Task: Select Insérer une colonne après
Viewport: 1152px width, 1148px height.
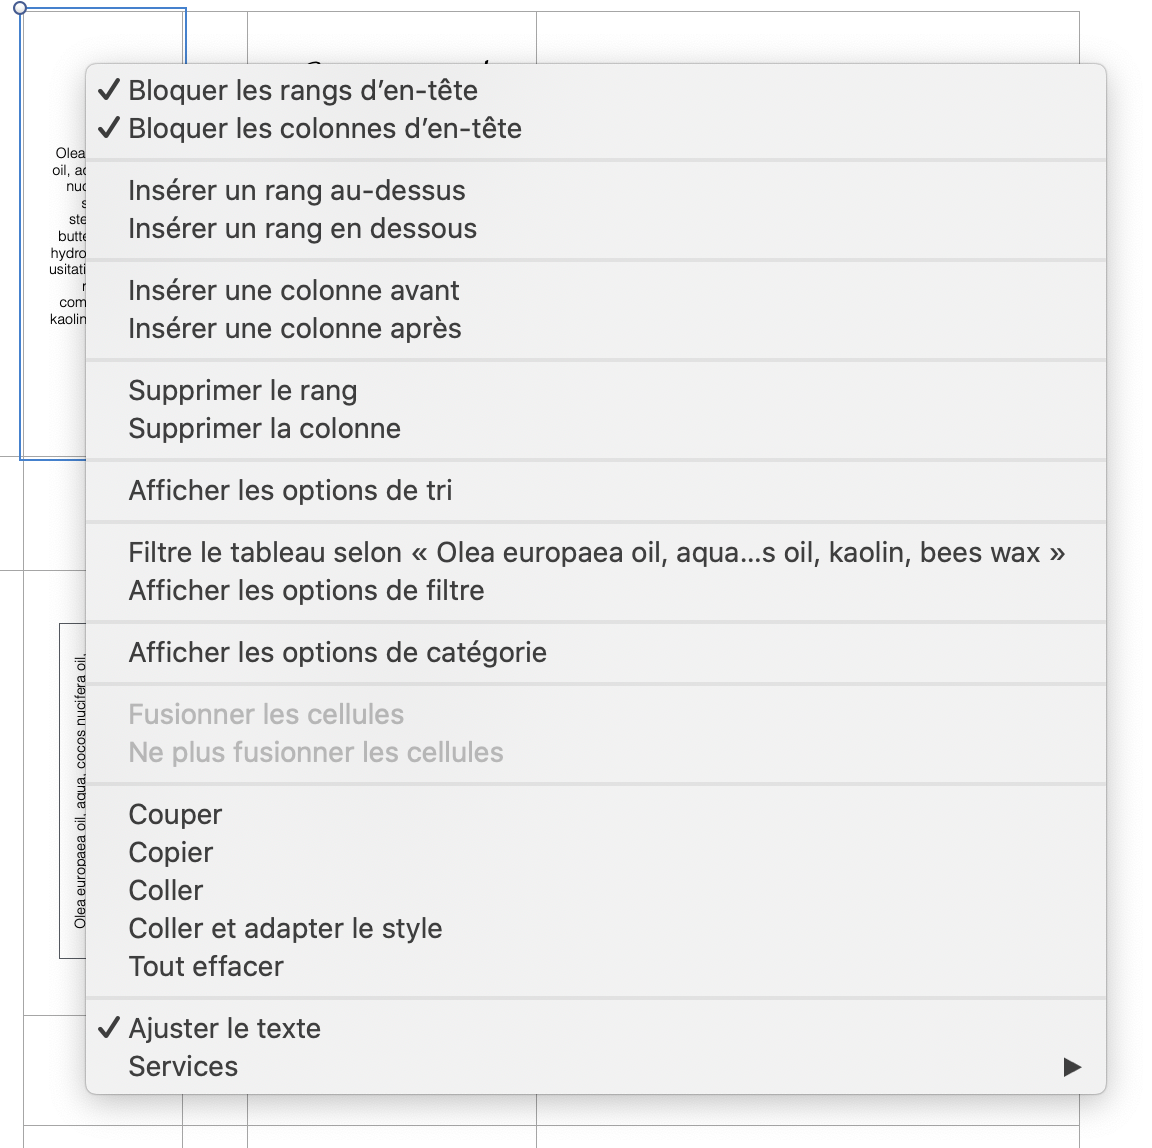Action: click(x=295, y=329)
